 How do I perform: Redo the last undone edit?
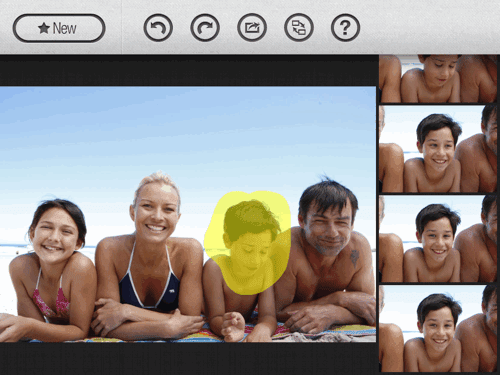coord(205,28)
